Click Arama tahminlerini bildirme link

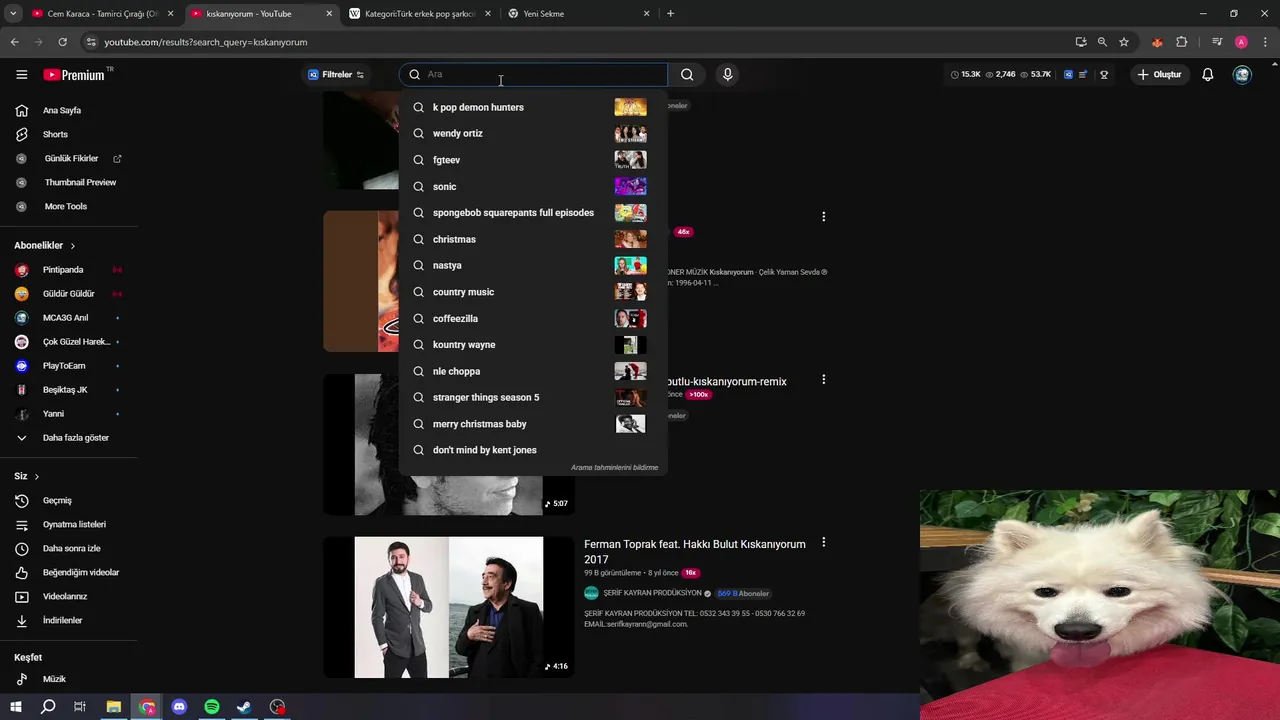click(x=614, y=467)
